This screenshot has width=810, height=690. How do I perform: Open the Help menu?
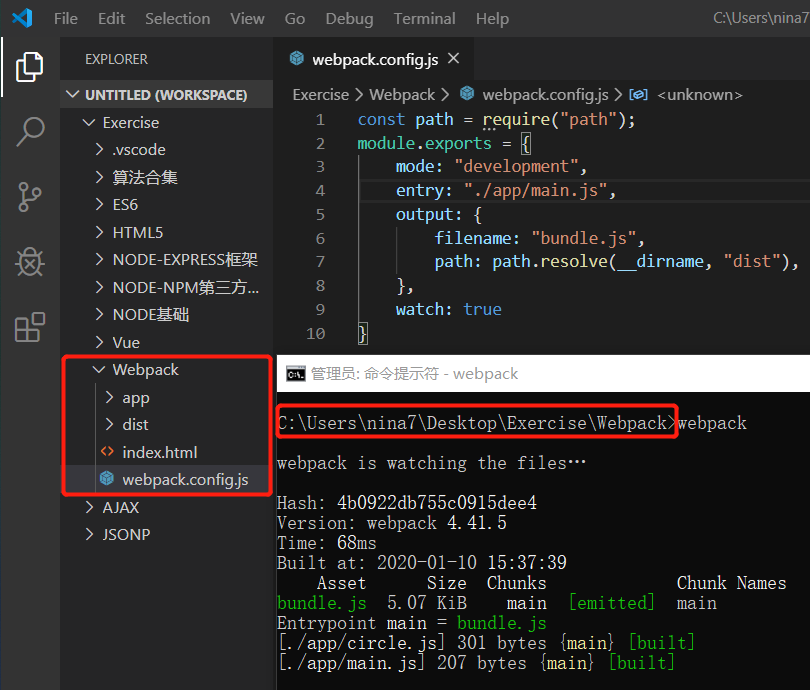(492, 19)
